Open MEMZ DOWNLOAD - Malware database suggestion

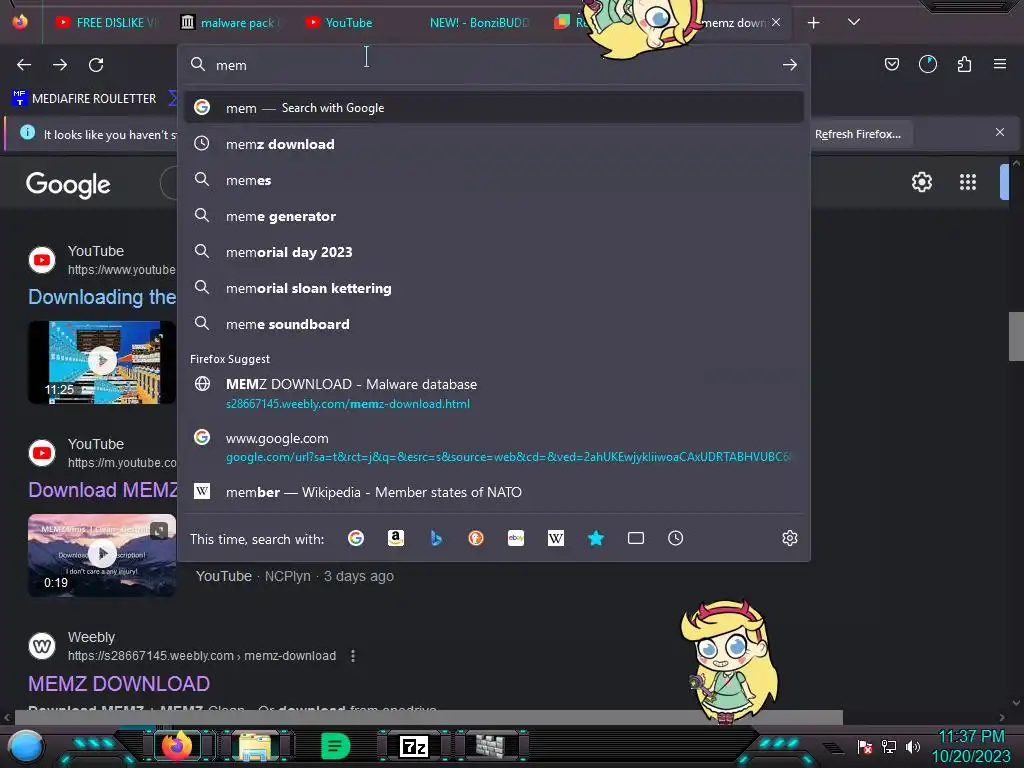click(494, 393)
